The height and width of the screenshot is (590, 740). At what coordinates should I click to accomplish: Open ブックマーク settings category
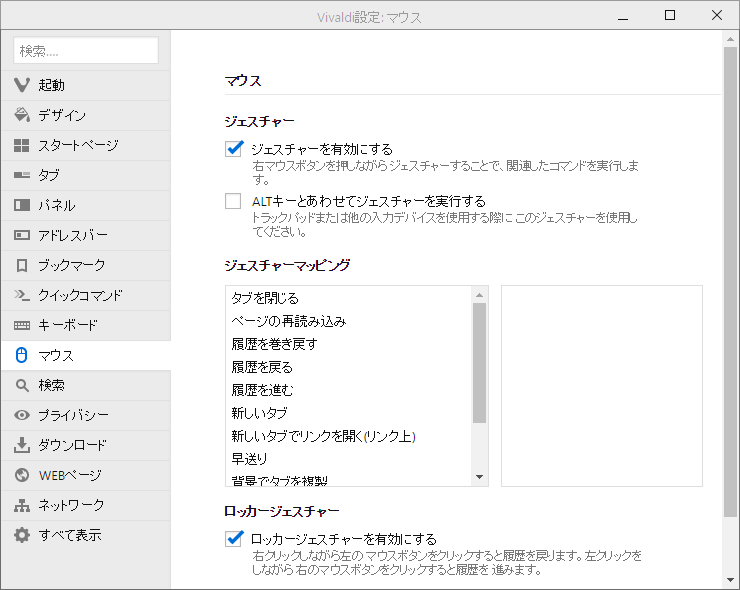[x=86, y=265]
